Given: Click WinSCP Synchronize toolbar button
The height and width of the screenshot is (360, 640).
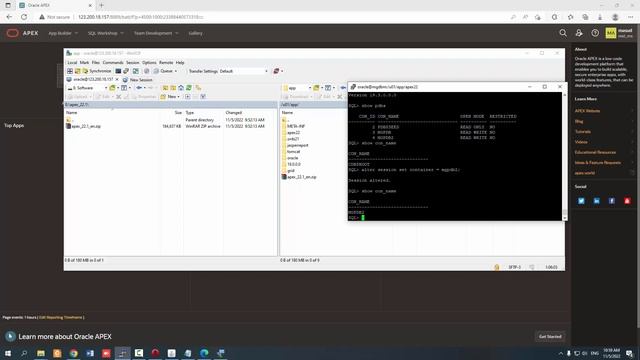Looking at the screenshot, I should pyautogui.click(x=97, y=71).
